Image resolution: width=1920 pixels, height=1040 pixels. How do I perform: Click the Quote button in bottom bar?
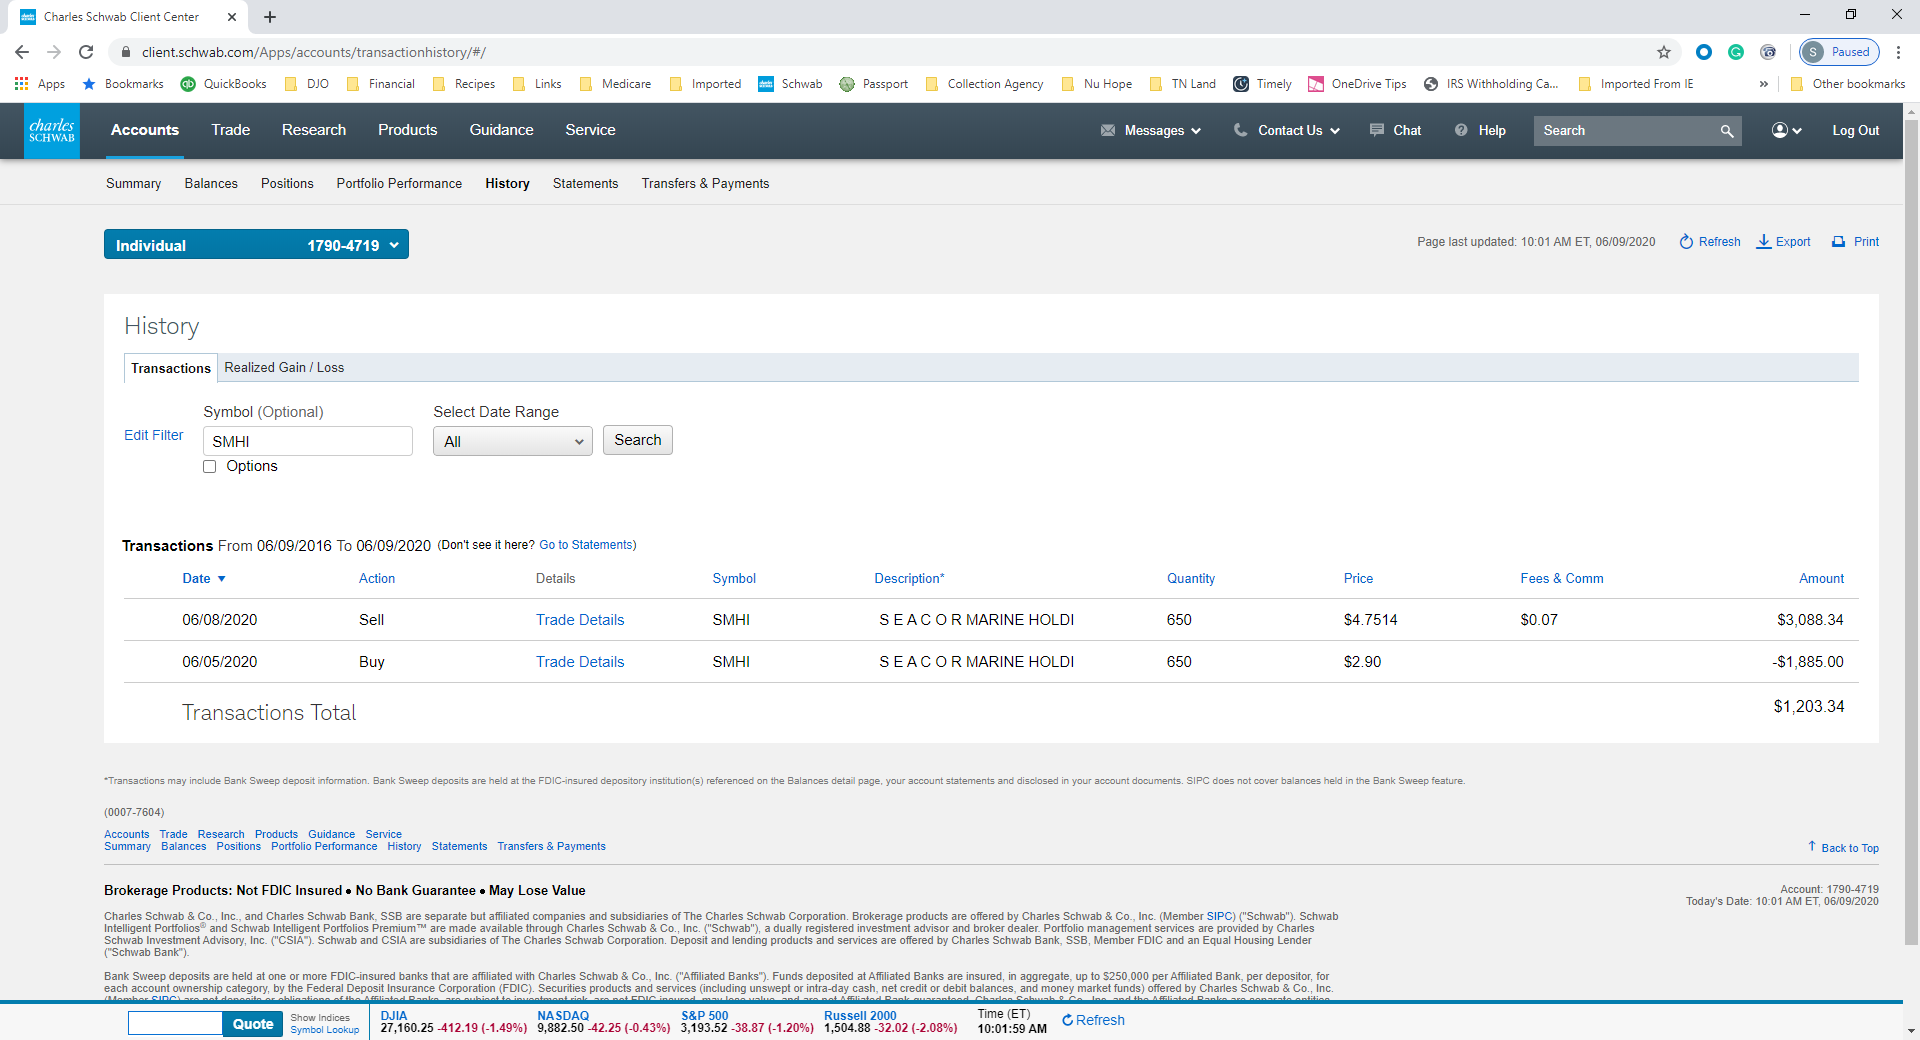click(253, 1024)
